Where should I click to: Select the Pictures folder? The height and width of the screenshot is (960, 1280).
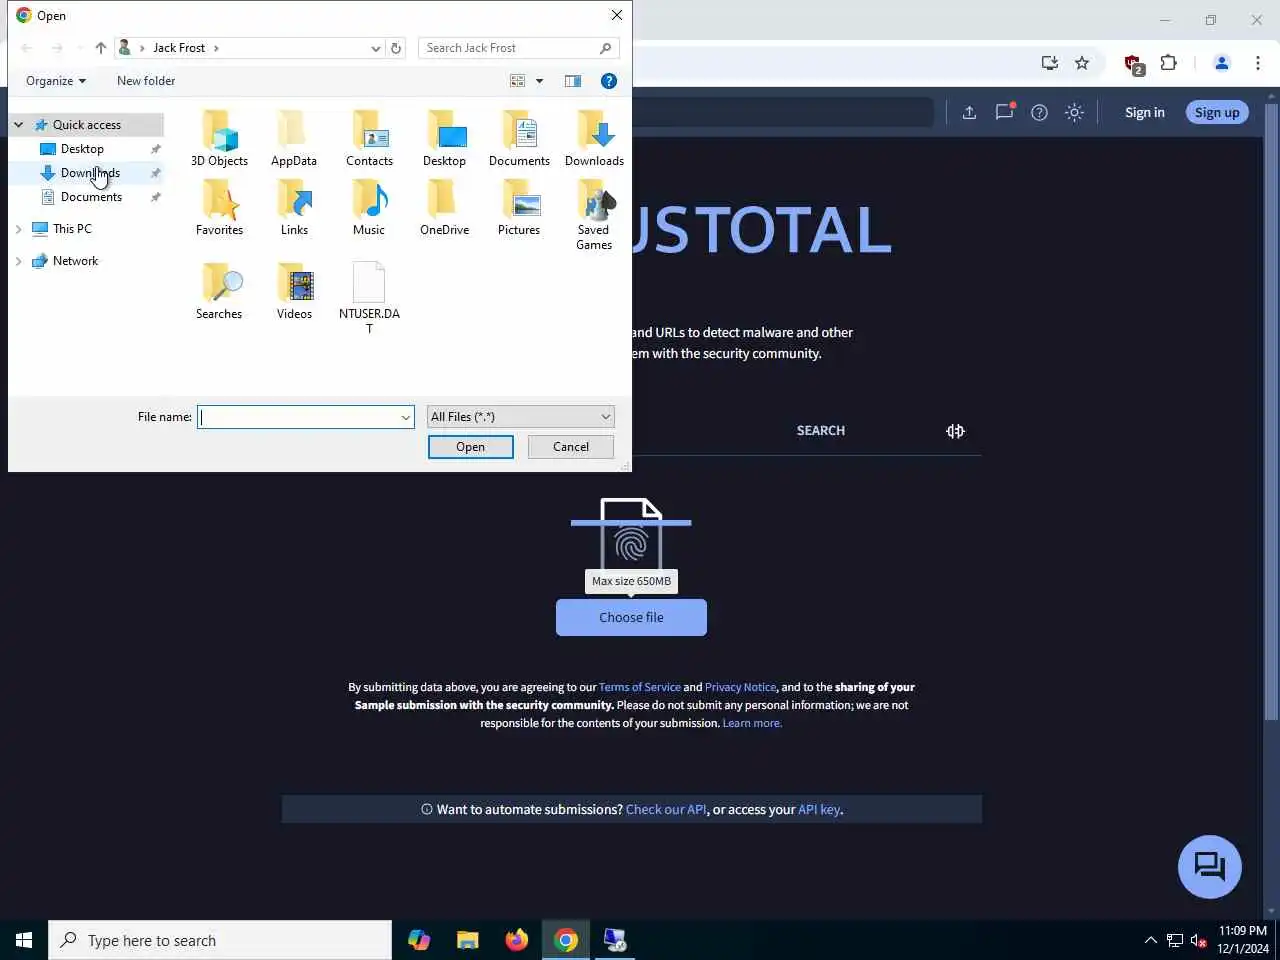pyautogui.click(x=519, y=207)
